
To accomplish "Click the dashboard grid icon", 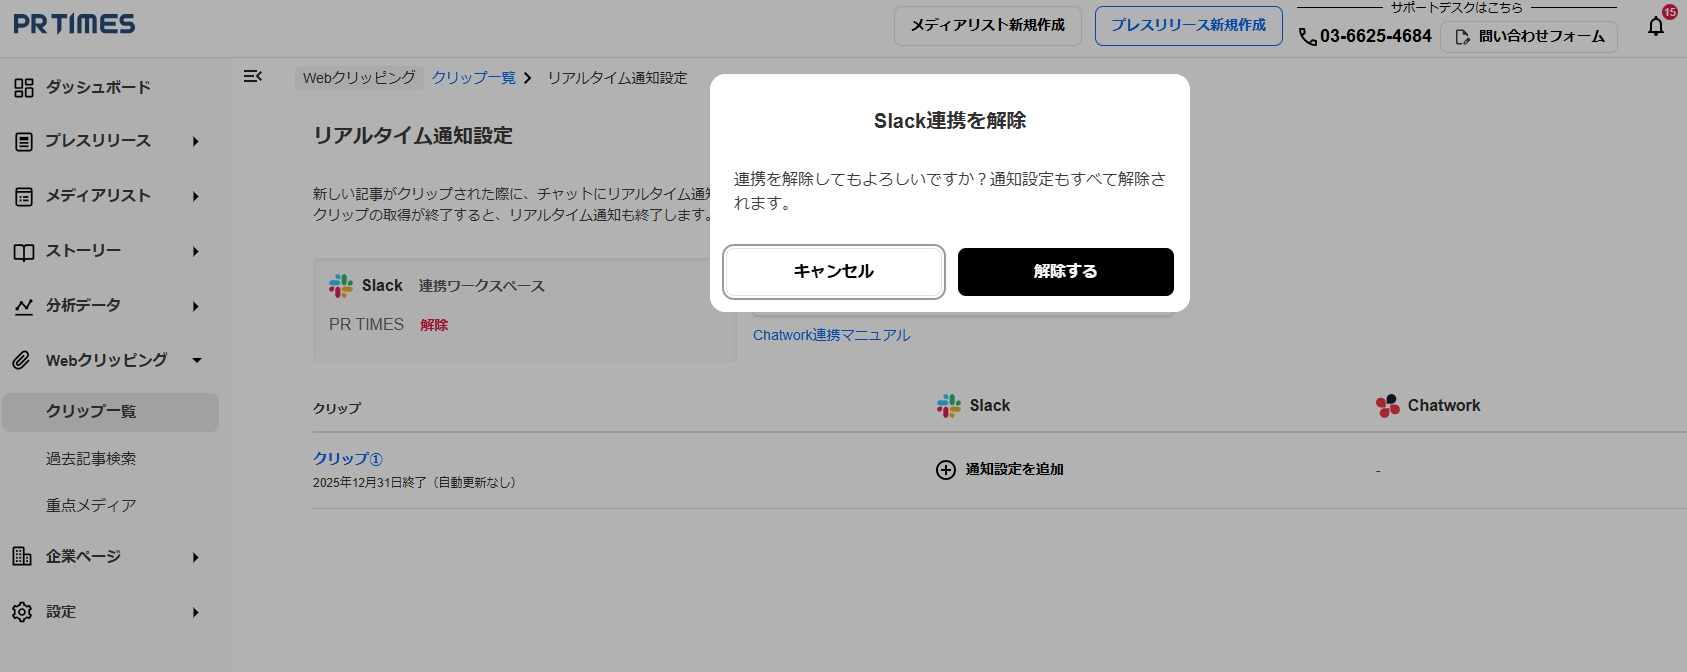I will coord(24,88).
